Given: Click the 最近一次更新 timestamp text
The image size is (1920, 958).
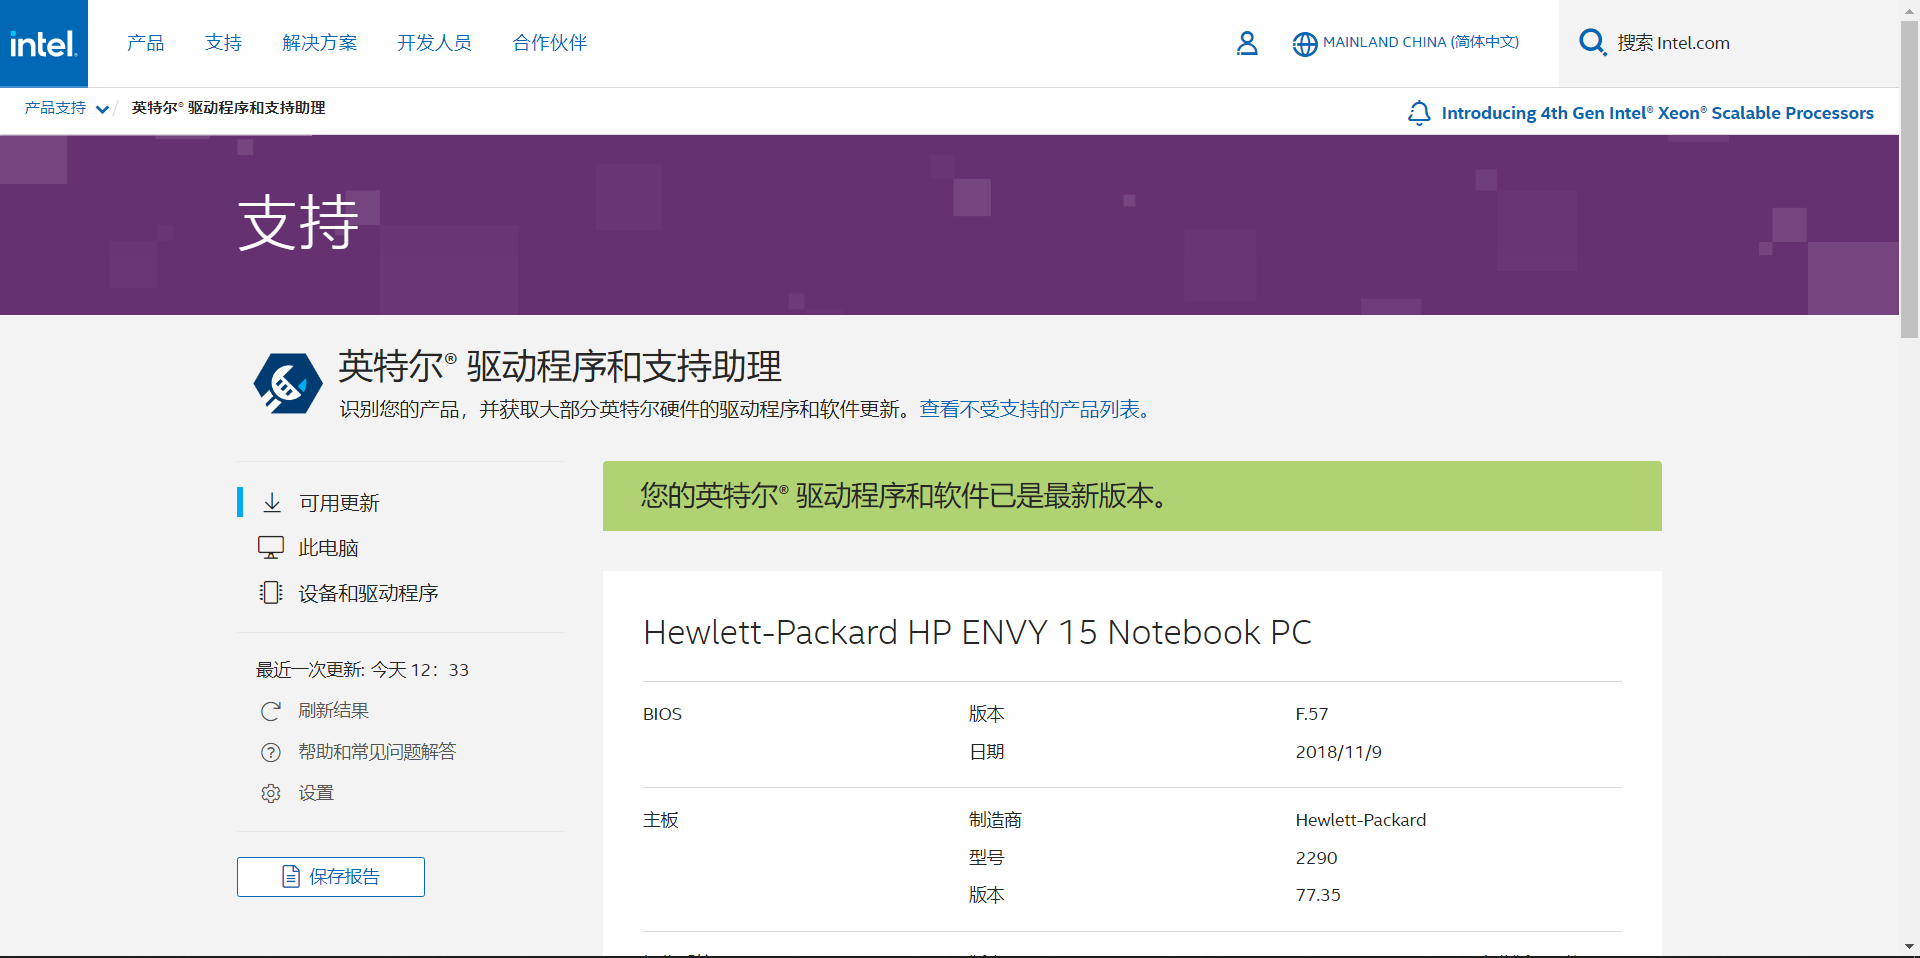Looking at the screenshot, I should (x=362, y=670).
